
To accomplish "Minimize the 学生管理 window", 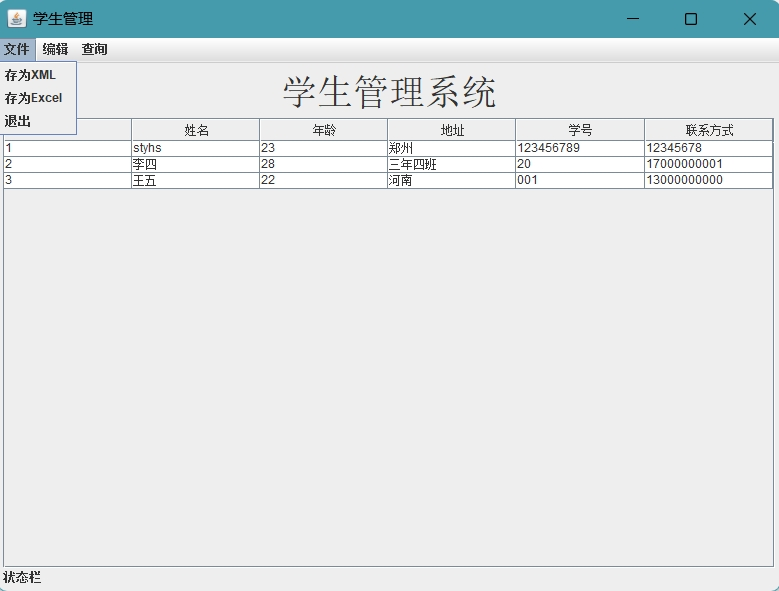I will [x=632, y=19].
